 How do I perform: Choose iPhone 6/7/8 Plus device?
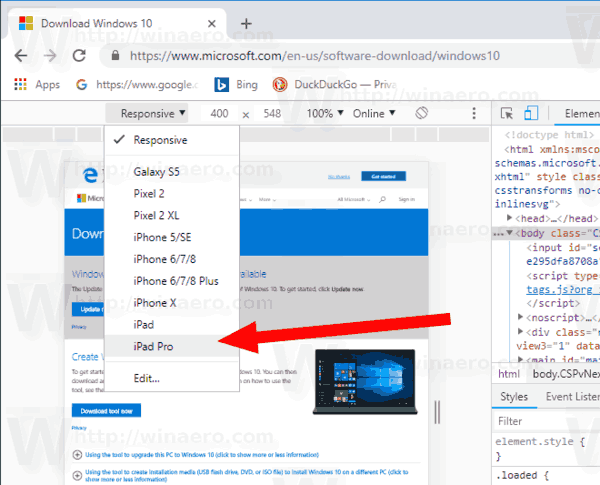pos(172,281)
